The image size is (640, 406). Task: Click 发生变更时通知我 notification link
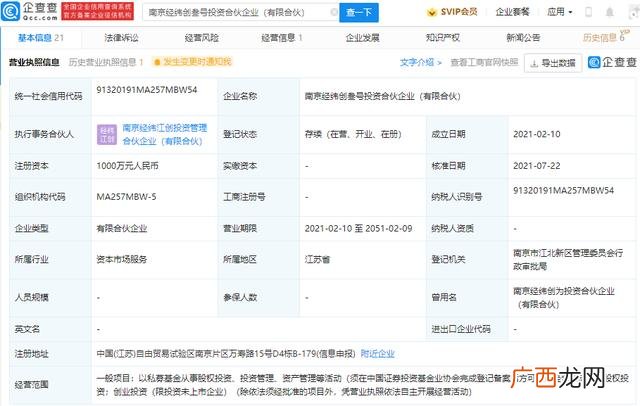coord(192,62)
